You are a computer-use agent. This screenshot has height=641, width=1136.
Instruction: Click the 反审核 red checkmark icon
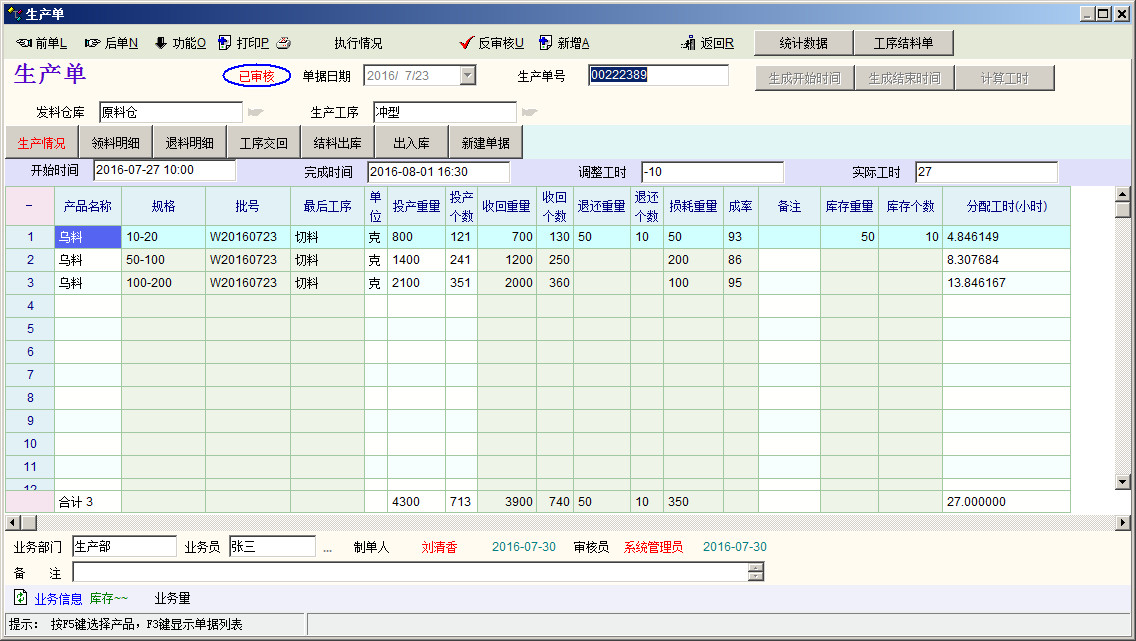coord(466,43)
